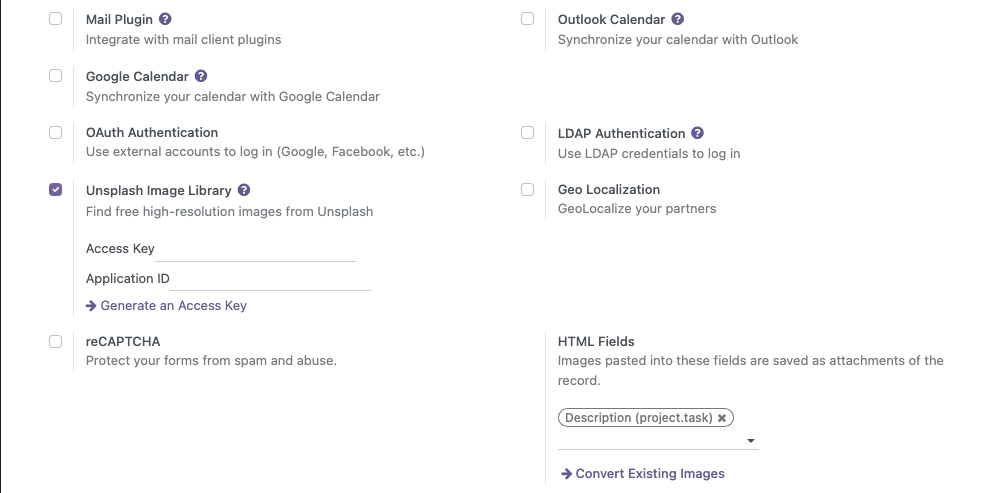Click the reCAPTCHA title
Viewport: 993px width, 493px height.
point(123,342)
